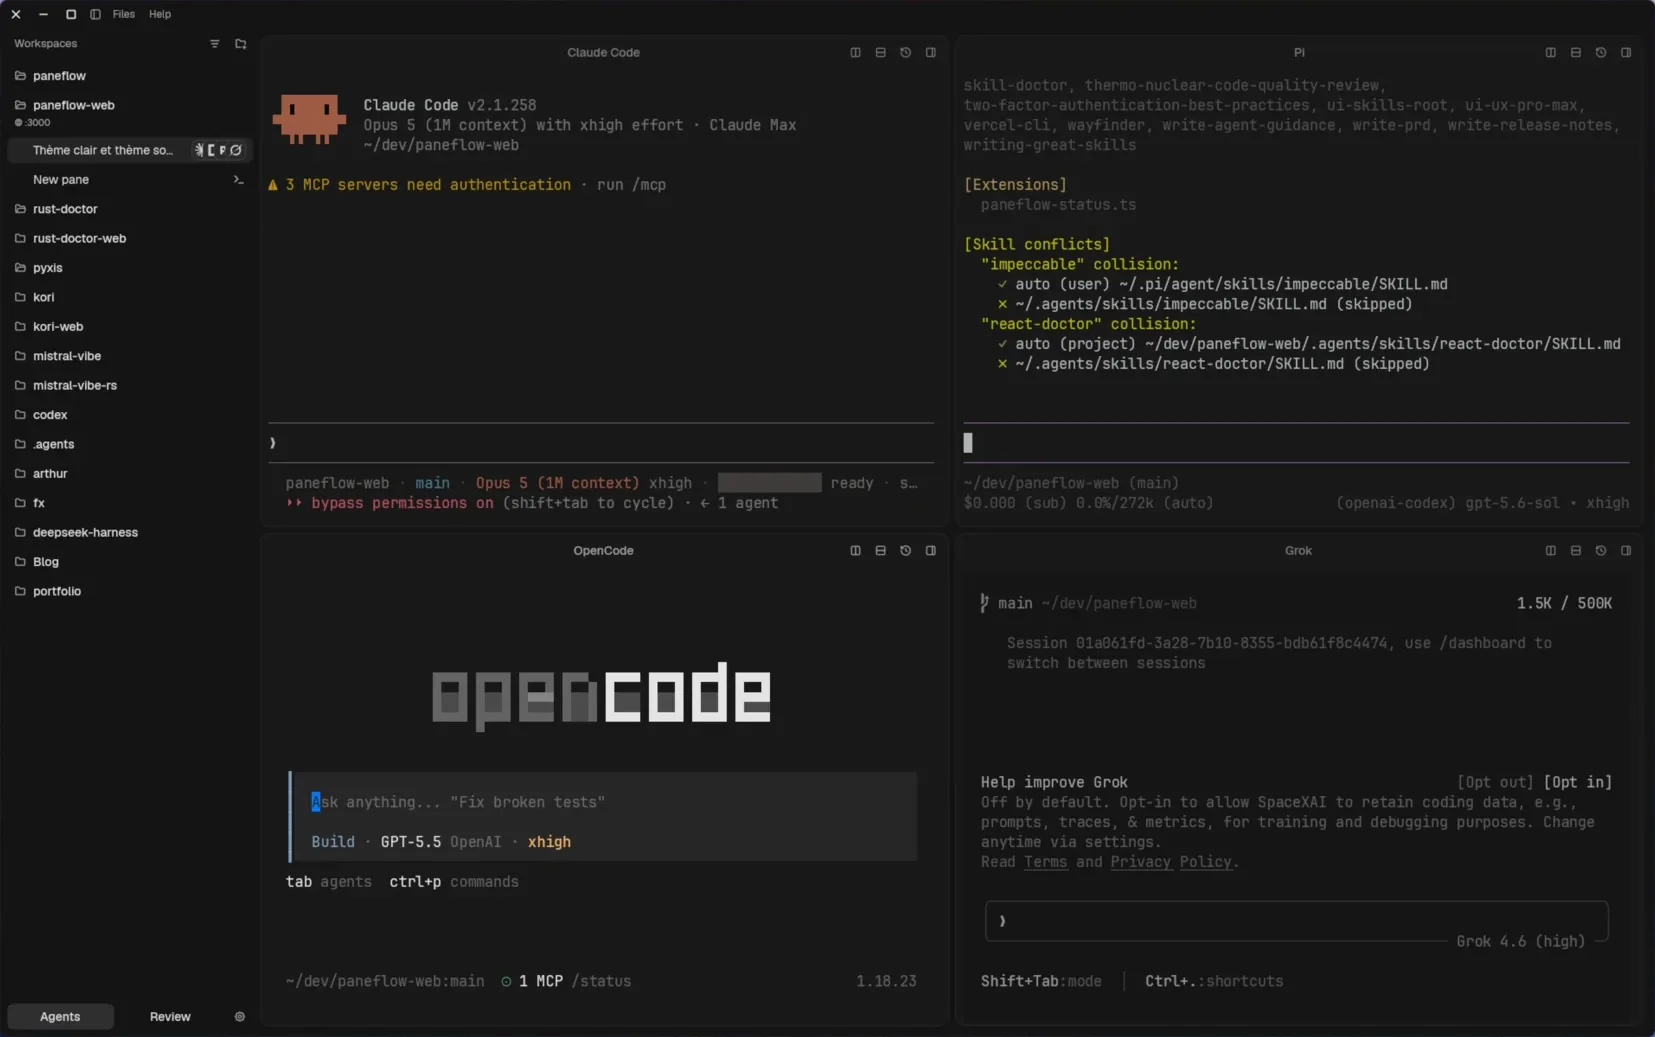
Task: Expand the pyxis workspace
Action: click(128, 268)
